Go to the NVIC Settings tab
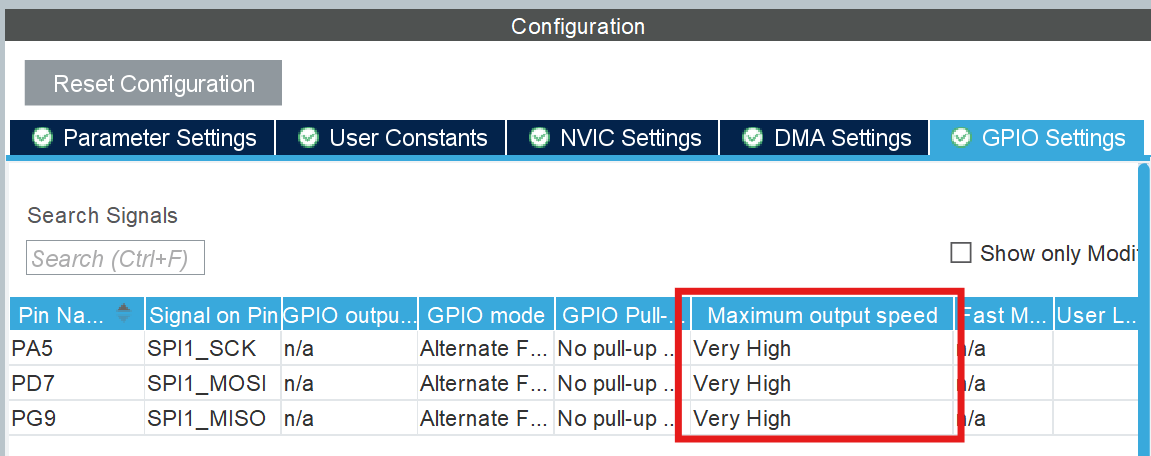 tap(613, 138)
